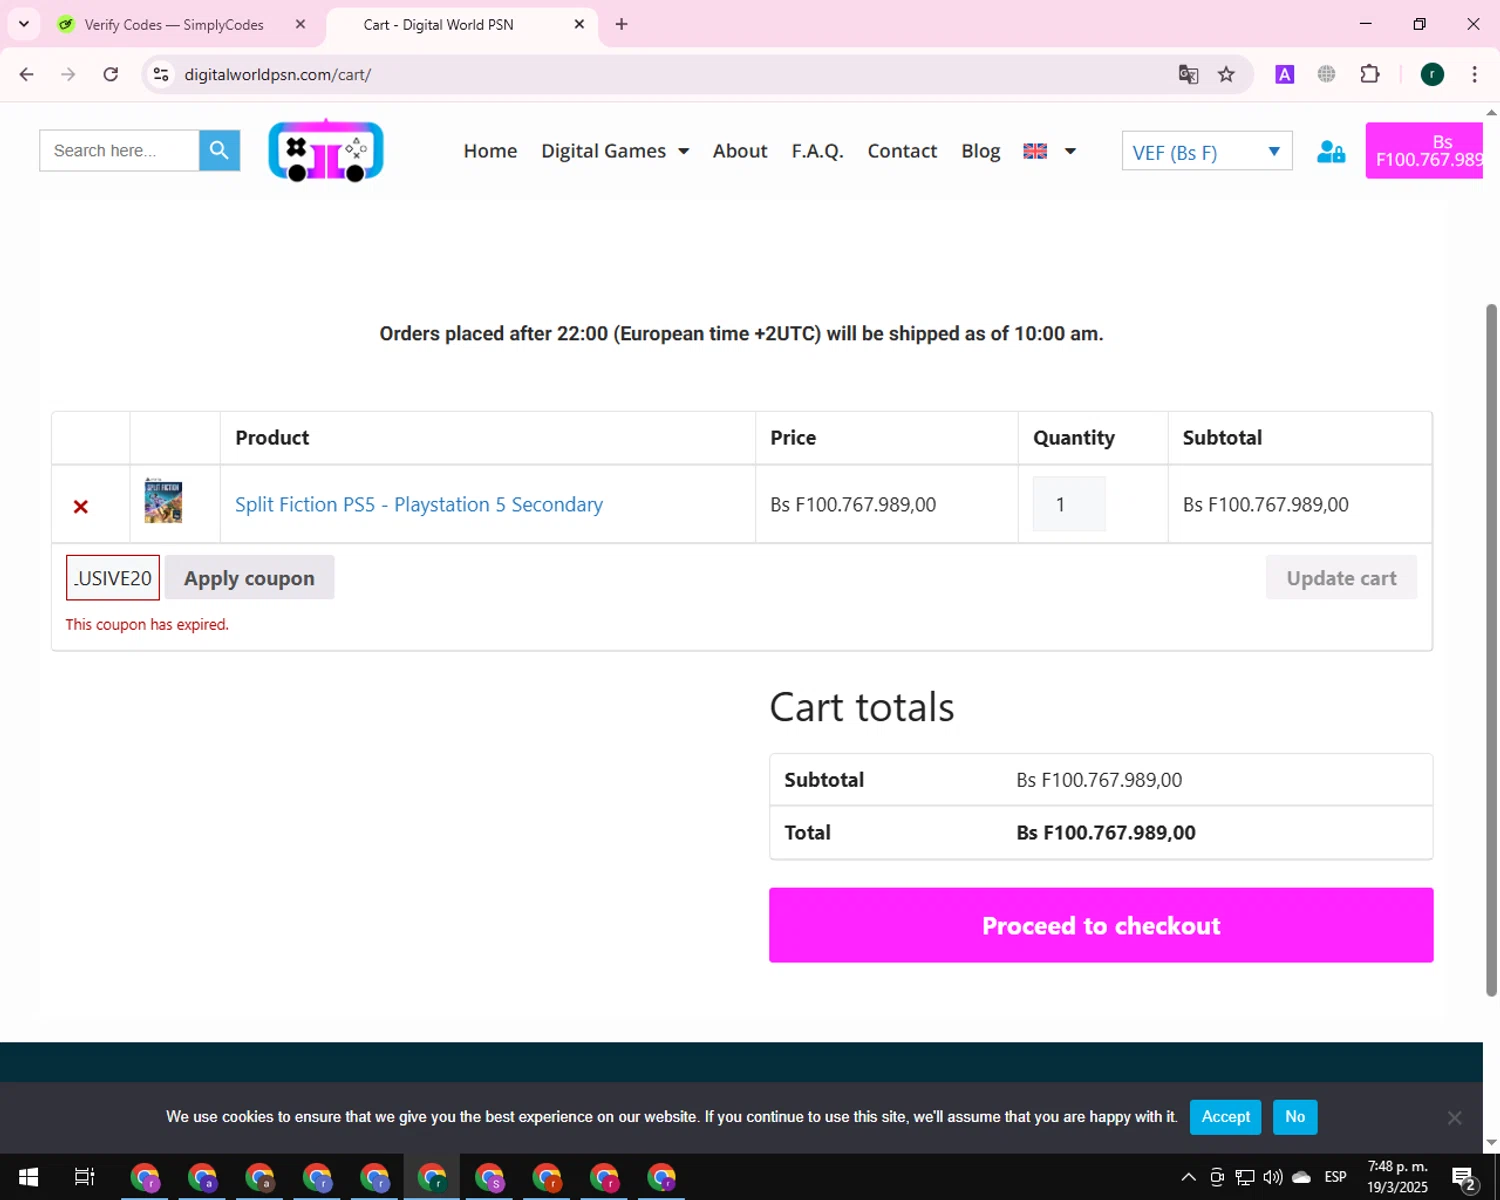Open the Windows Start menu
Image resolution: width=1500 pixels, height=1200 pixels.
pyautogui.click(x=28, y=1177)
